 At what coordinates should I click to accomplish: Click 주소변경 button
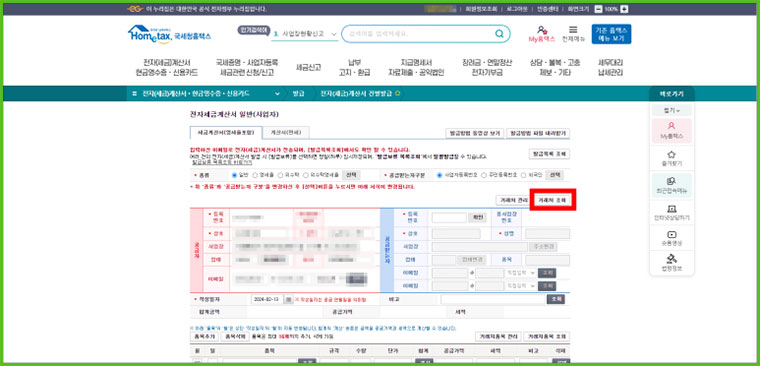click(543, 247)
